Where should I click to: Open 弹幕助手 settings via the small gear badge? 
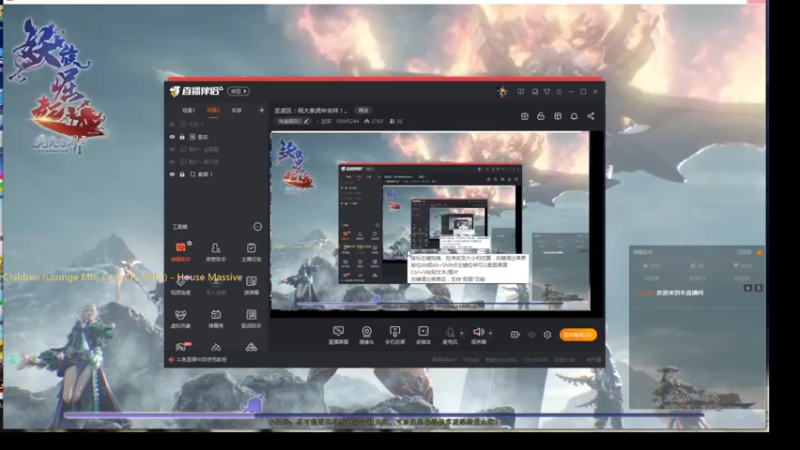[x=189, y=243]
